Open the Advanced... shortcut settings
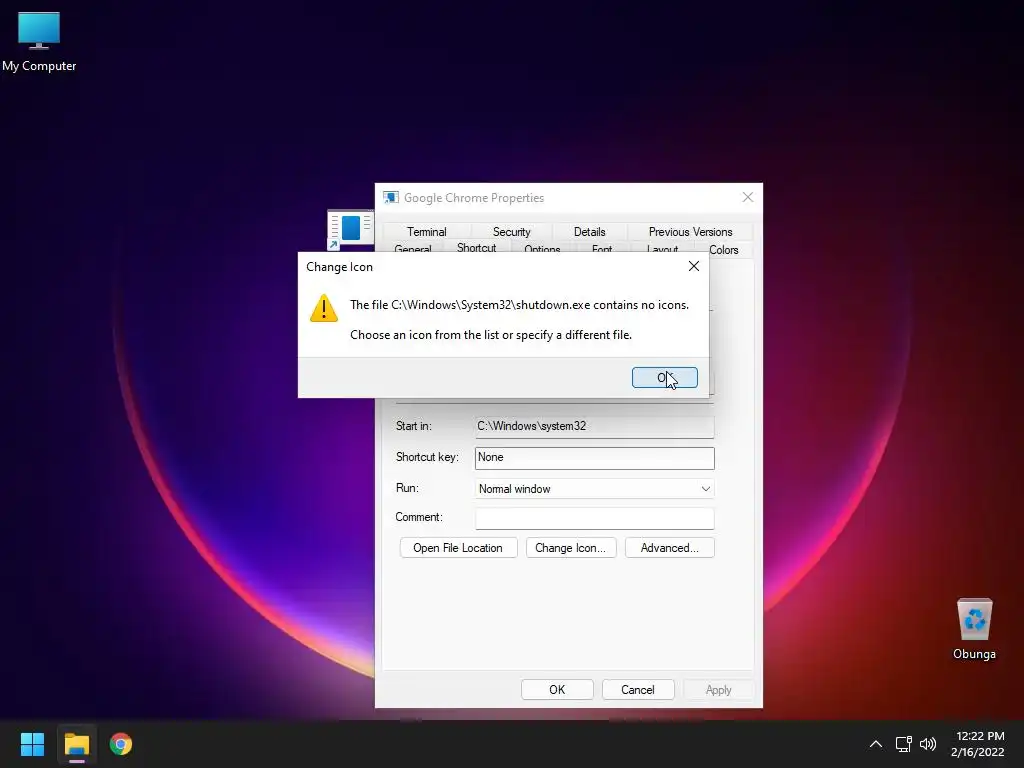Image resolution: width=1024 pixels, height=768 pixels. coord(669,548)
